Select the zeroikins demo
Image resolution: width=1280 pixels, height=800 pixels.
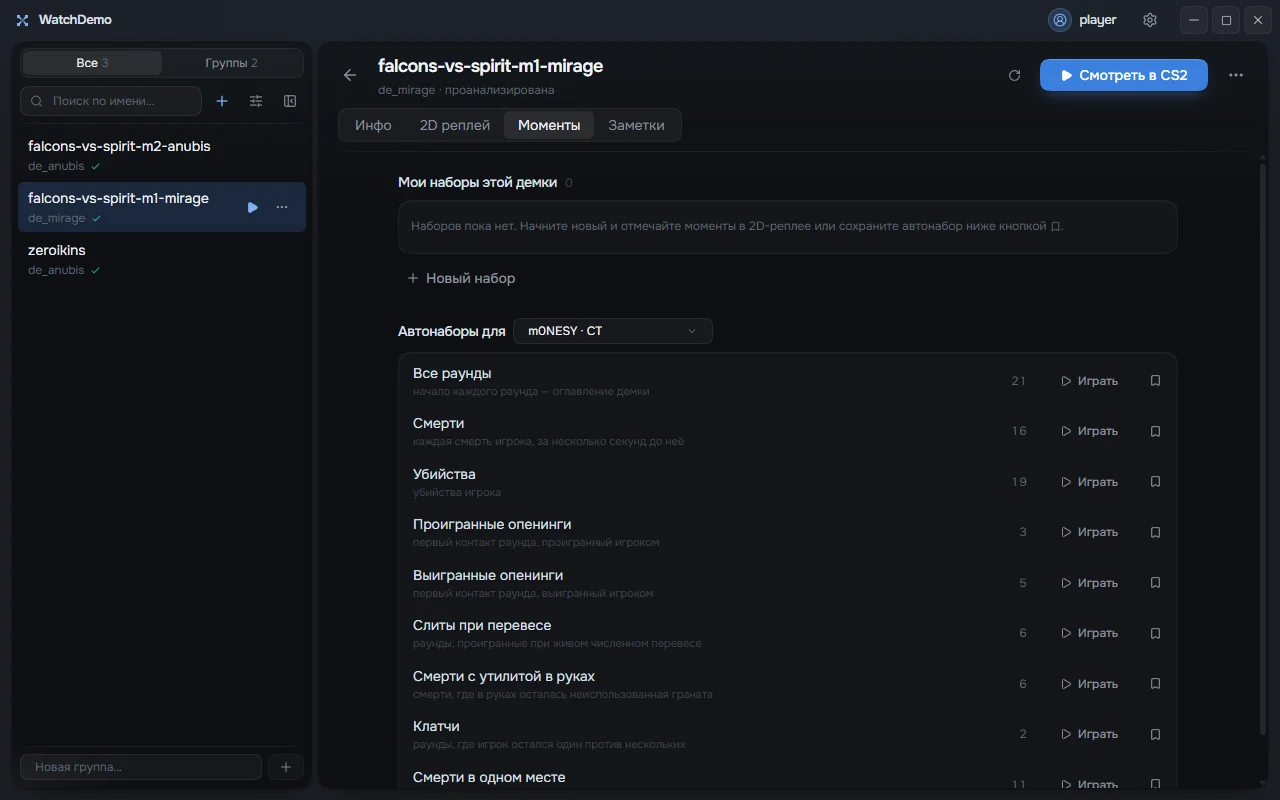[162, 259]
